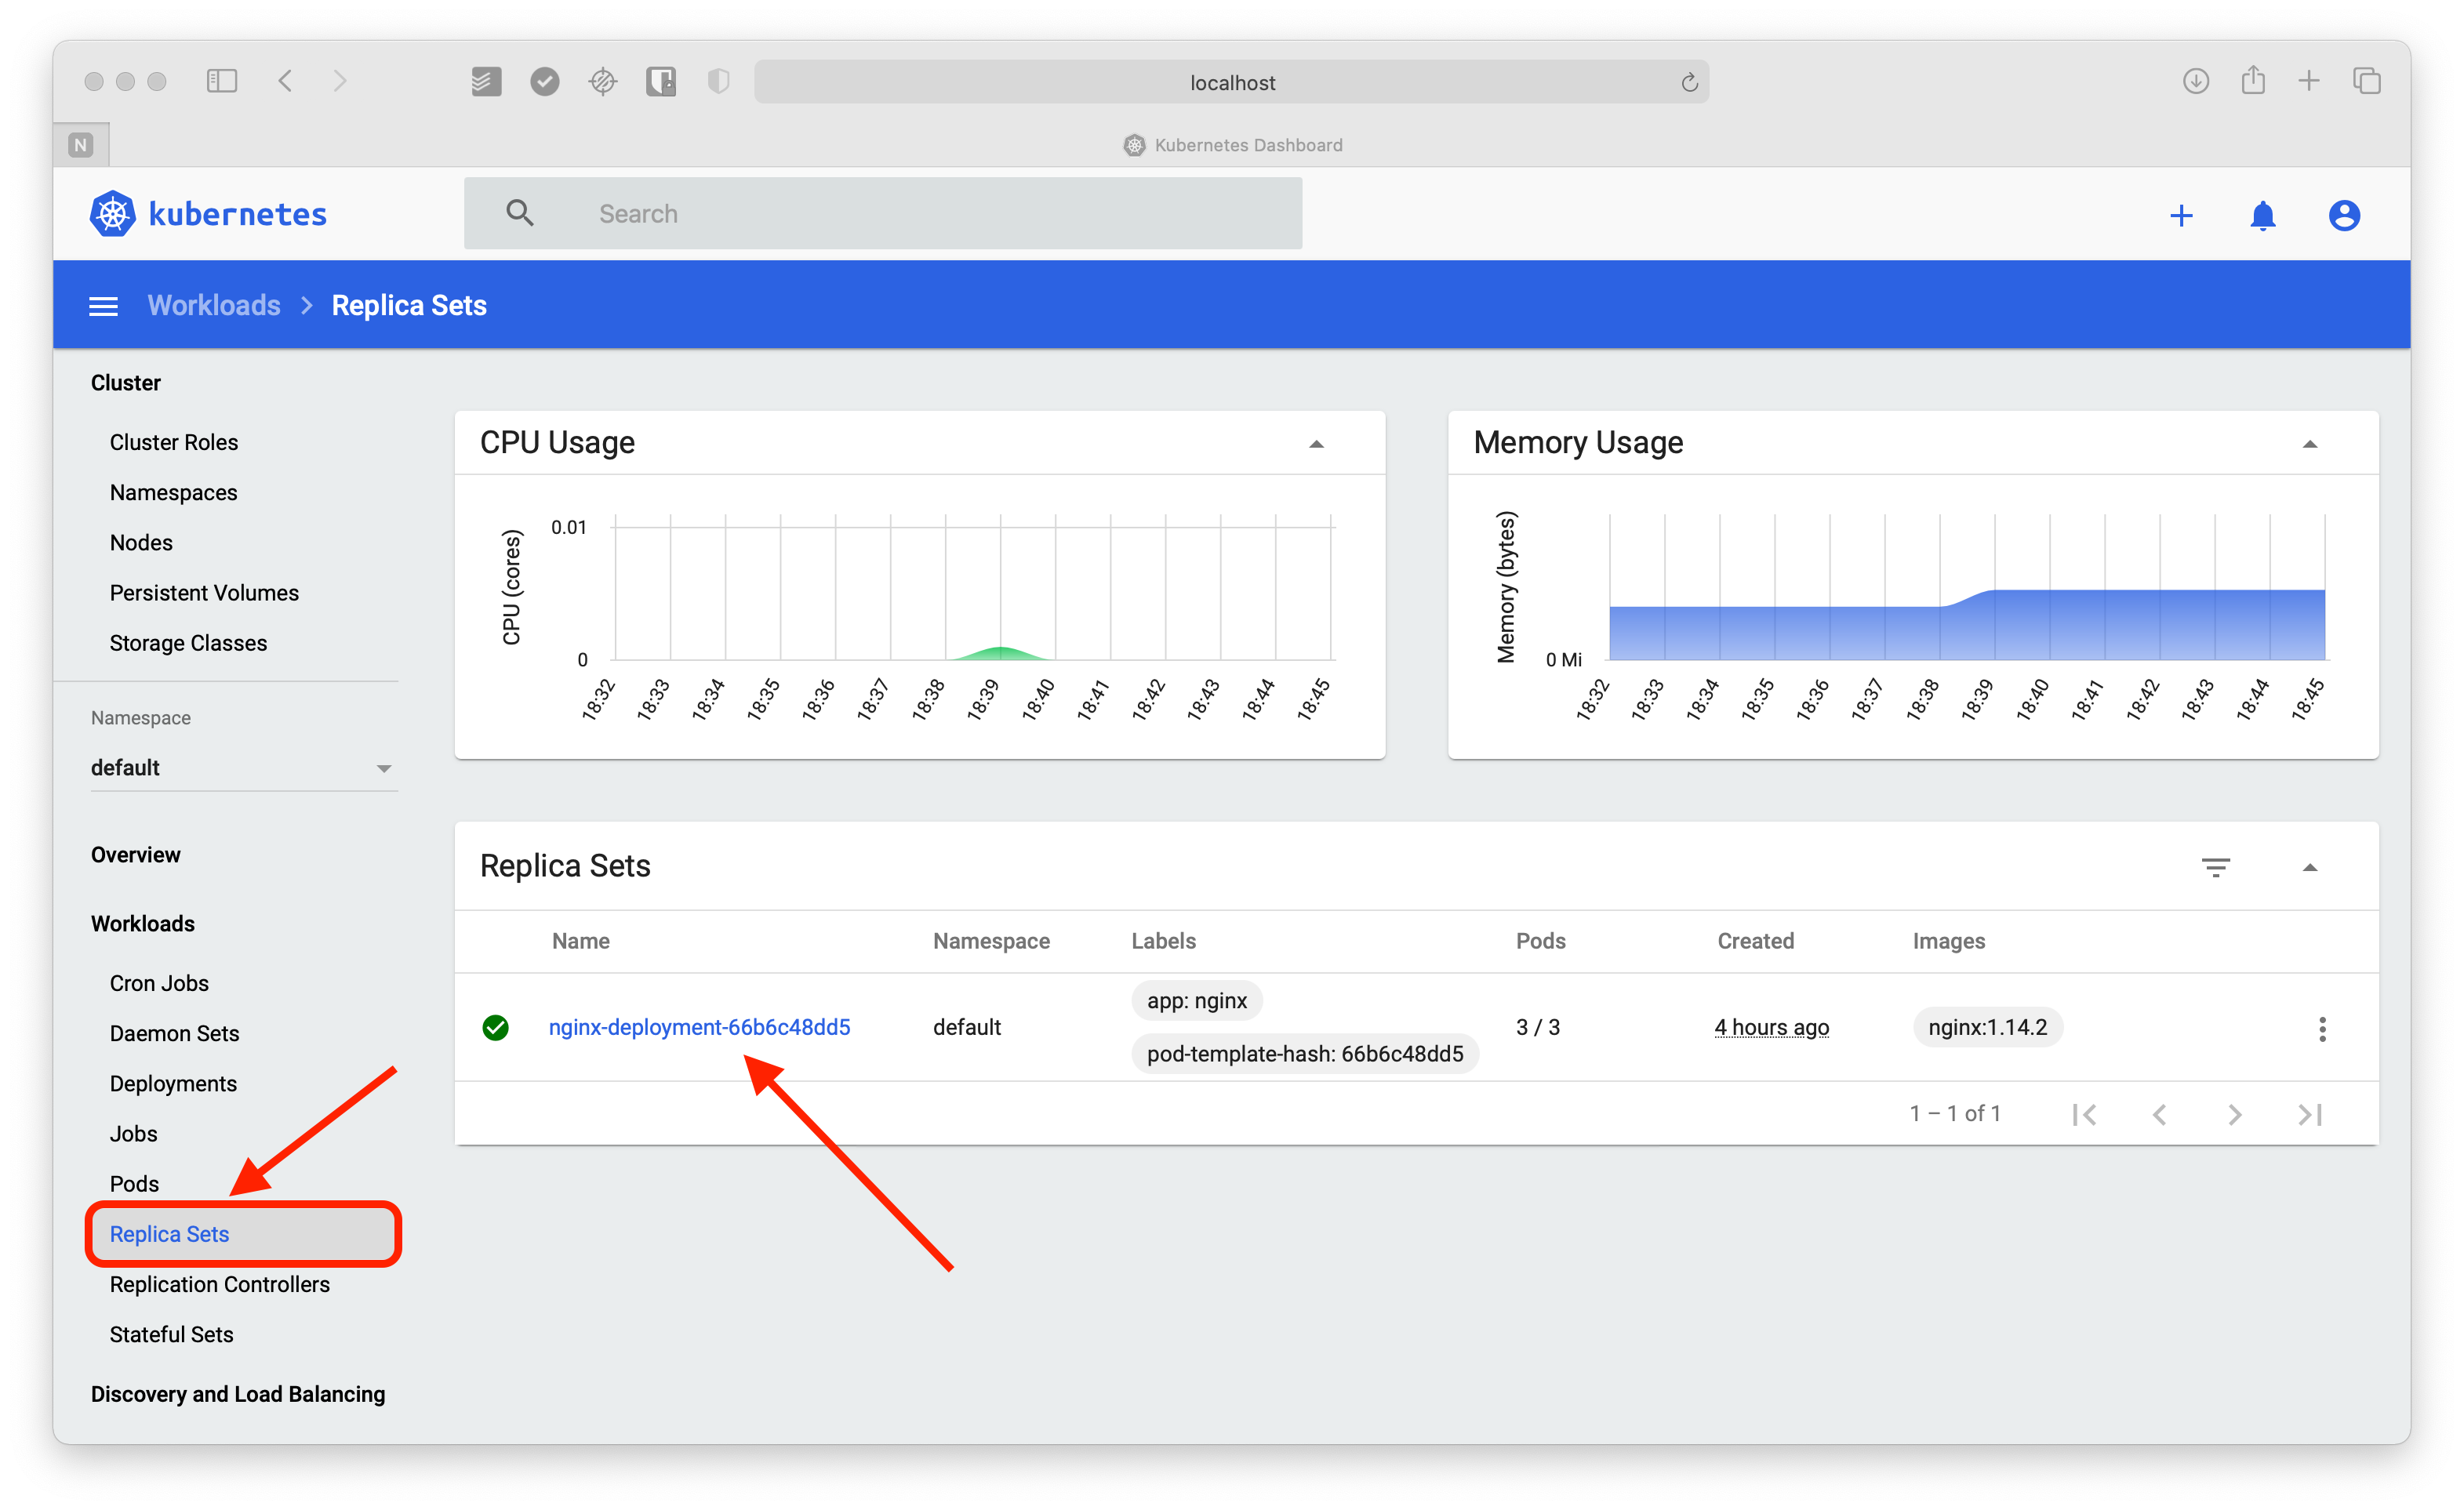Open the Workloads sidebar heading
The width and height of the screenshot is (2464, 1510).
click(x=142, y=923)
